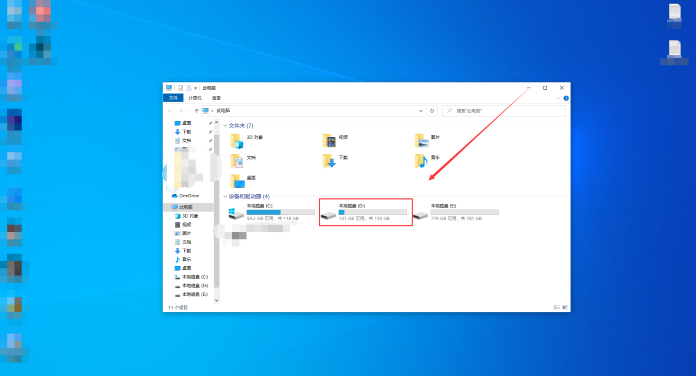Open the 下载 folder tile in the main pane
This screenshot has width=696, height=376.
tap(336, 161)
